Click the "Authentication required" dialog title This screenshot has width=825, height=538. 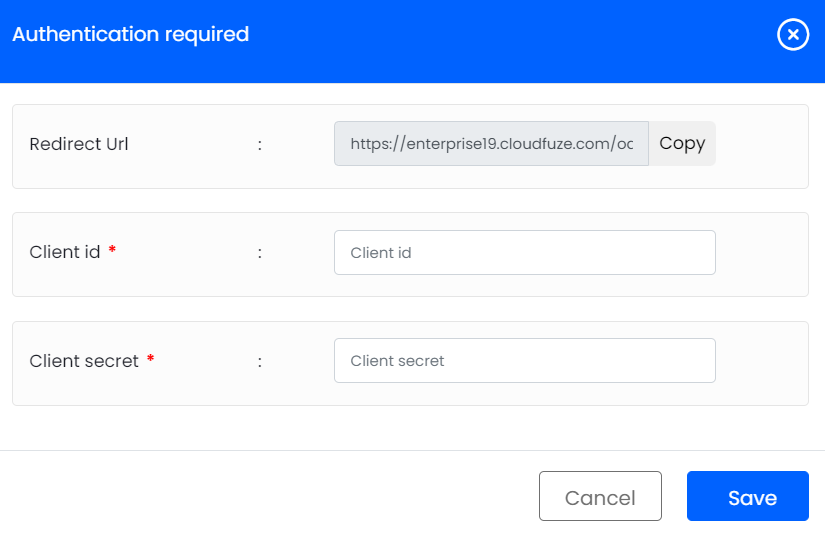130,35
